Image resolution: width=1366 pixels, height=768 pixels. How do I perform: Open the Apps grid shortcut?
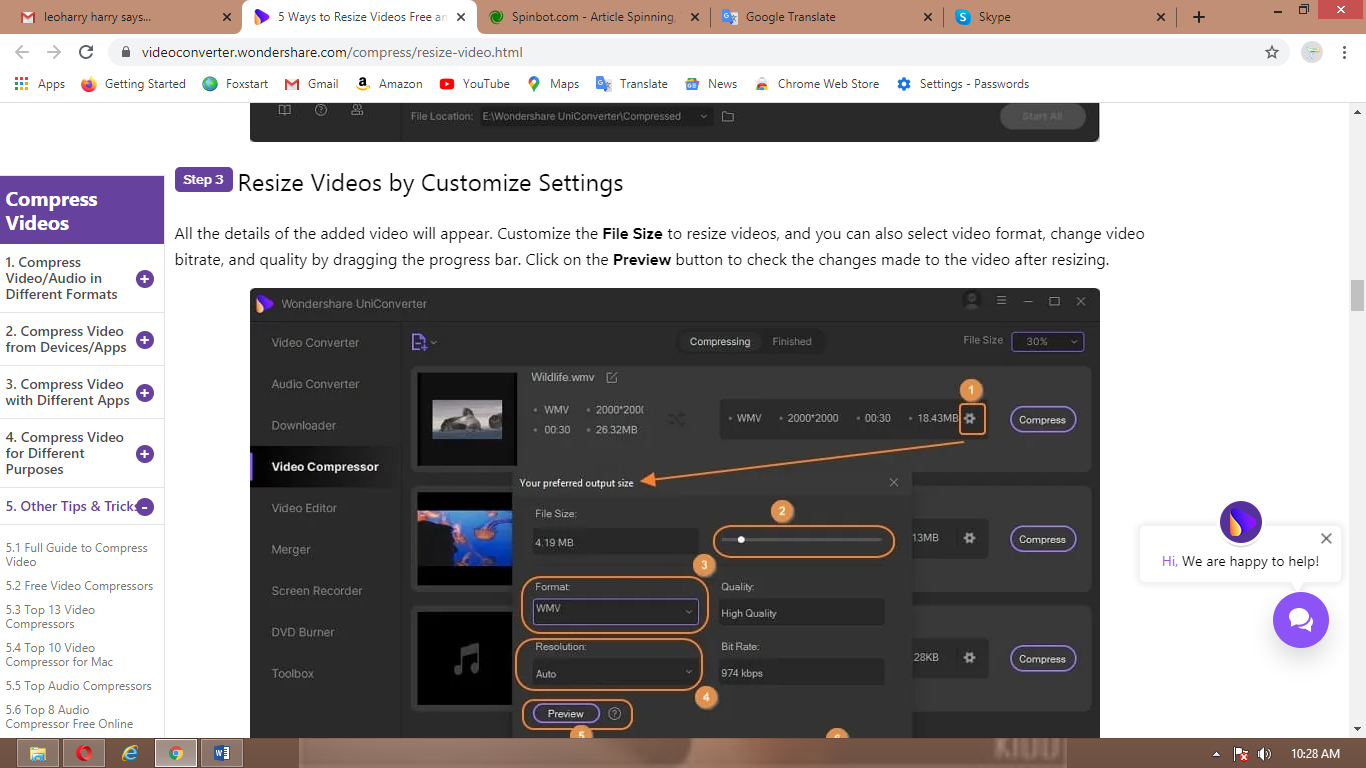22,84
